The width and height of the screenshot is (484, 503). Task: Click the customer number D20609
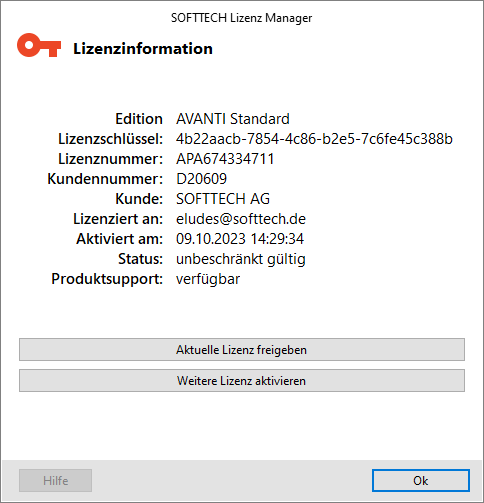point(201,179)
